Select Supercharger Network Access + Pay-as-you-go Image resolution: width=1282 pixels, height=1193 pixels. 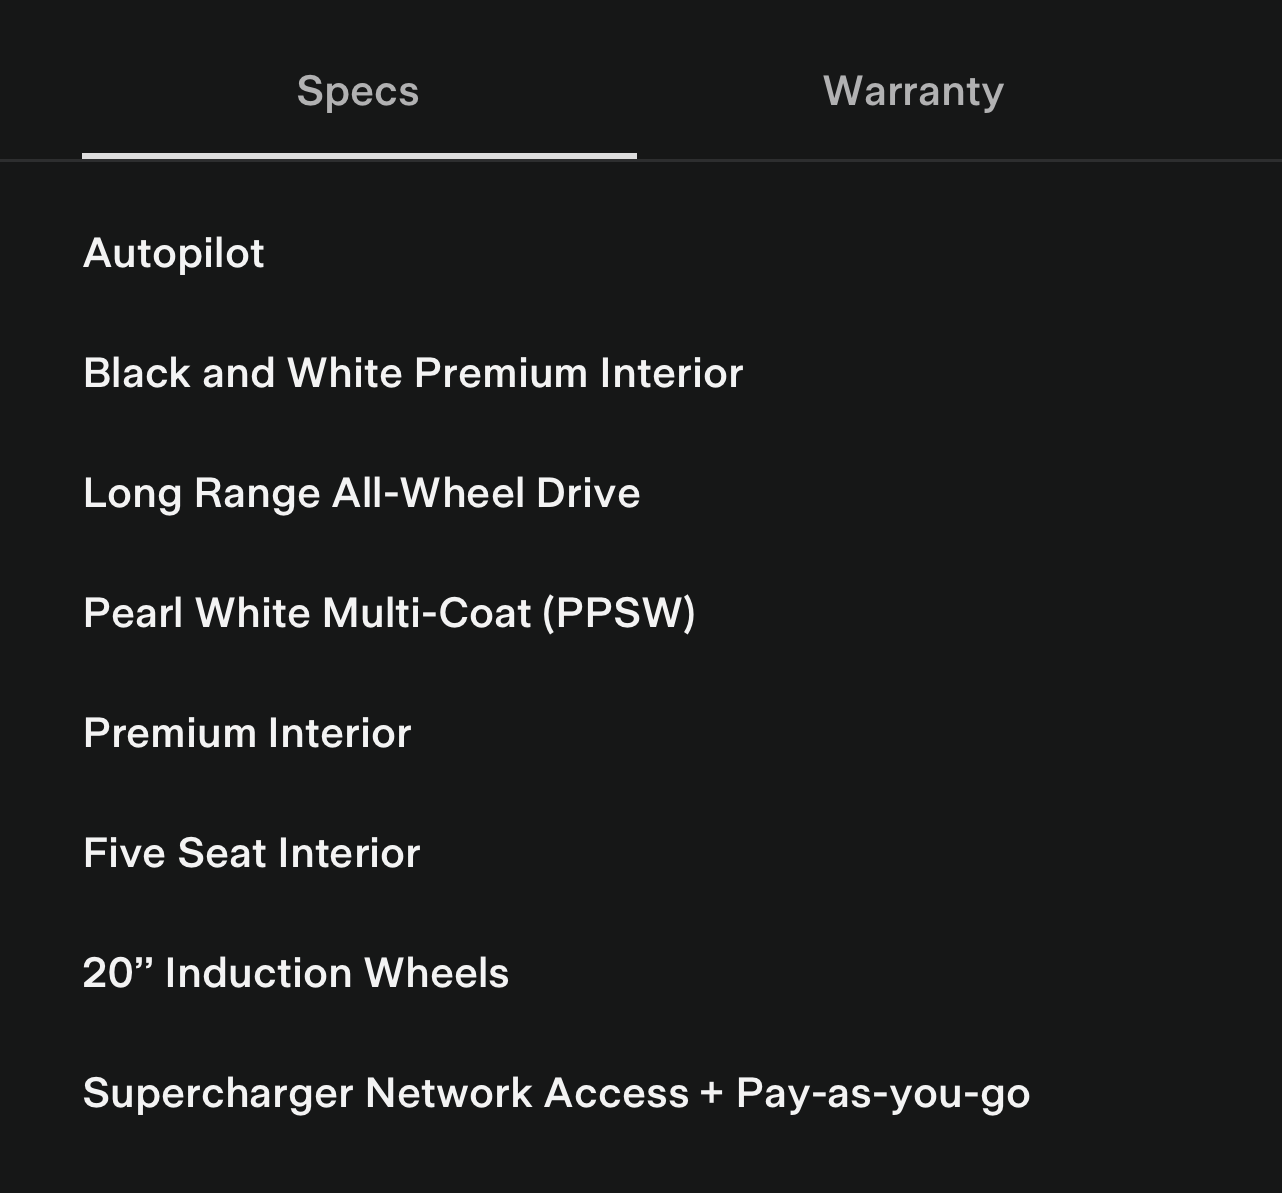(556, 1094)
